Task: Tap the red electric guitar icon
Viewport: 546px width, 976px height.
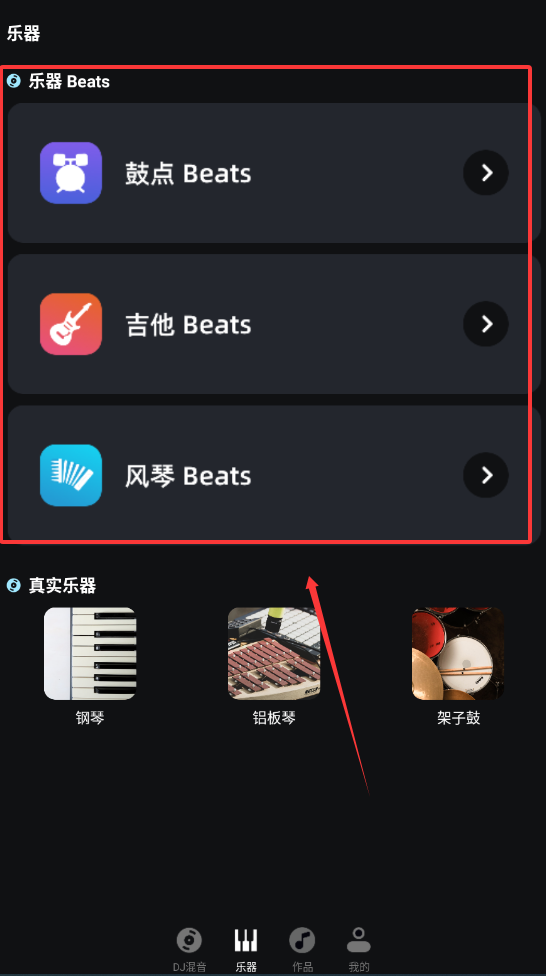Action: click(x=71, y=324)
